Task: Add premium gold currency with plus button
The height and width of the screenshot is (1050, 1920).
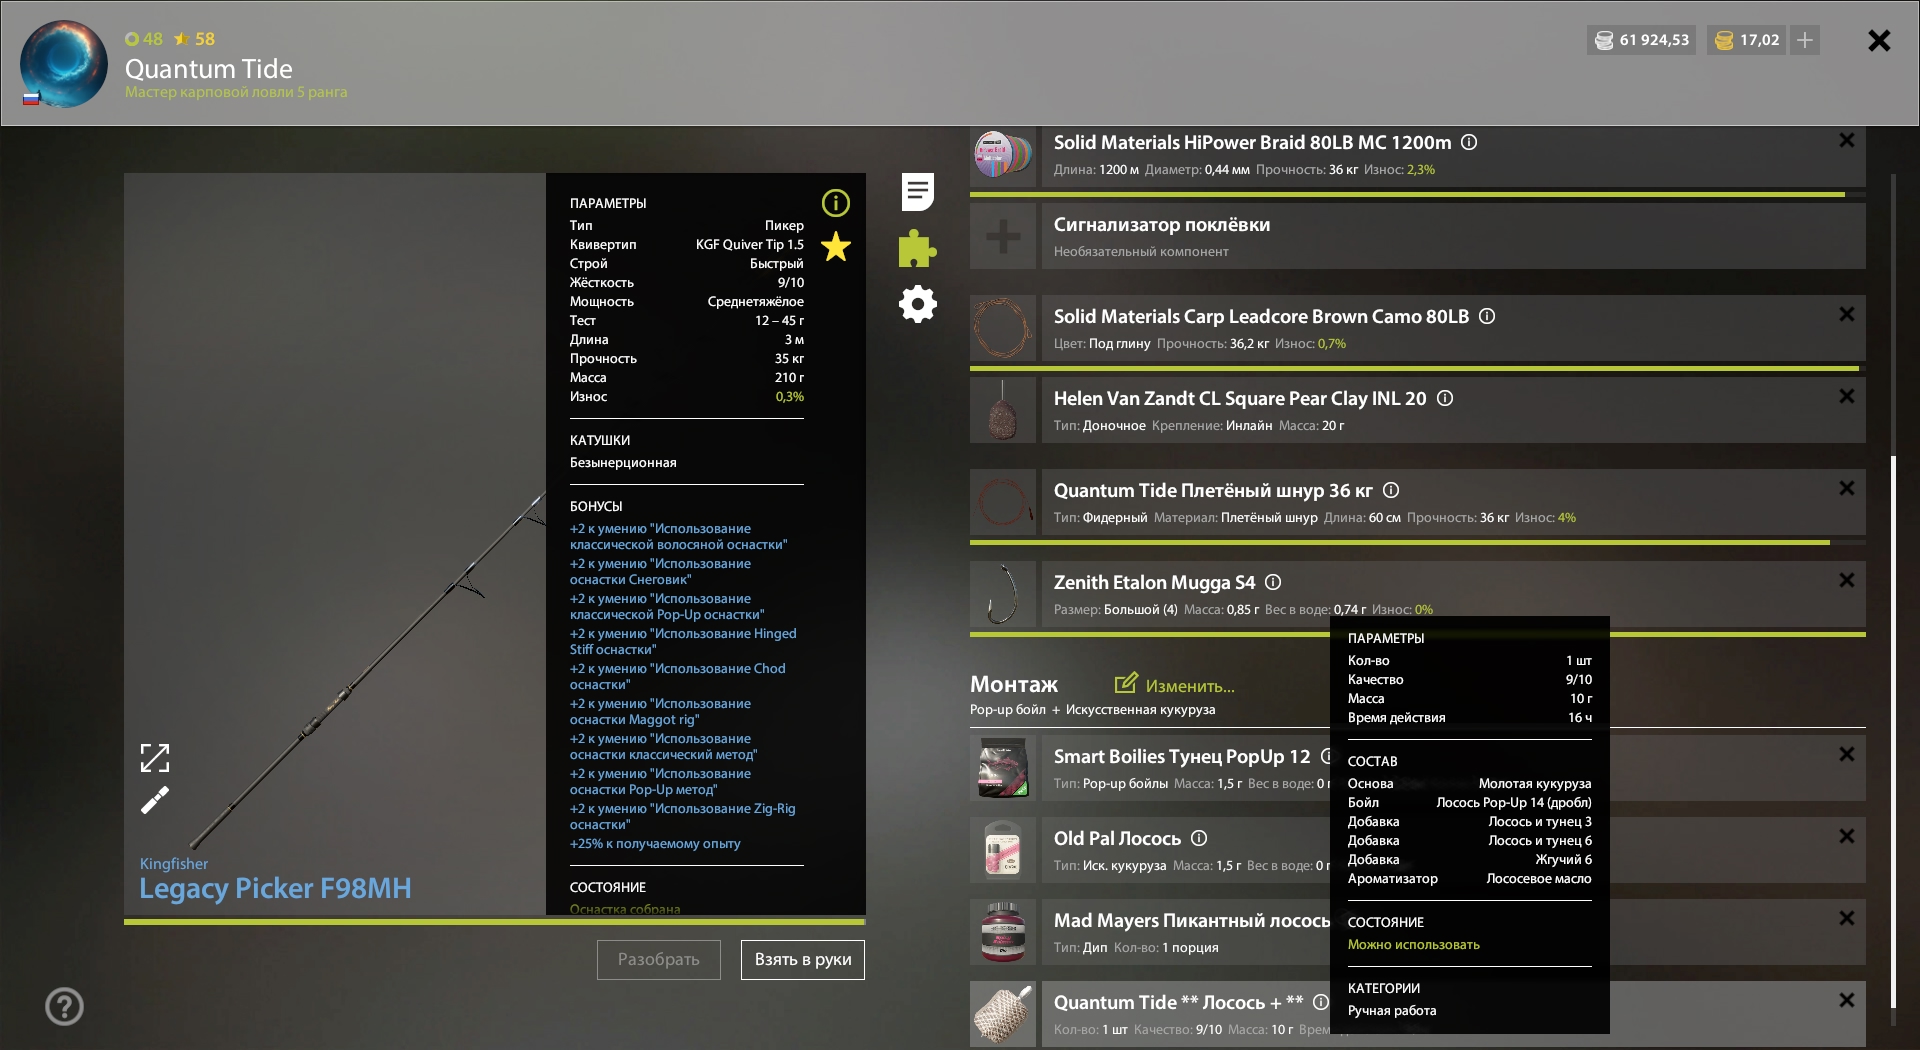Action: (x=1805, y=40)
